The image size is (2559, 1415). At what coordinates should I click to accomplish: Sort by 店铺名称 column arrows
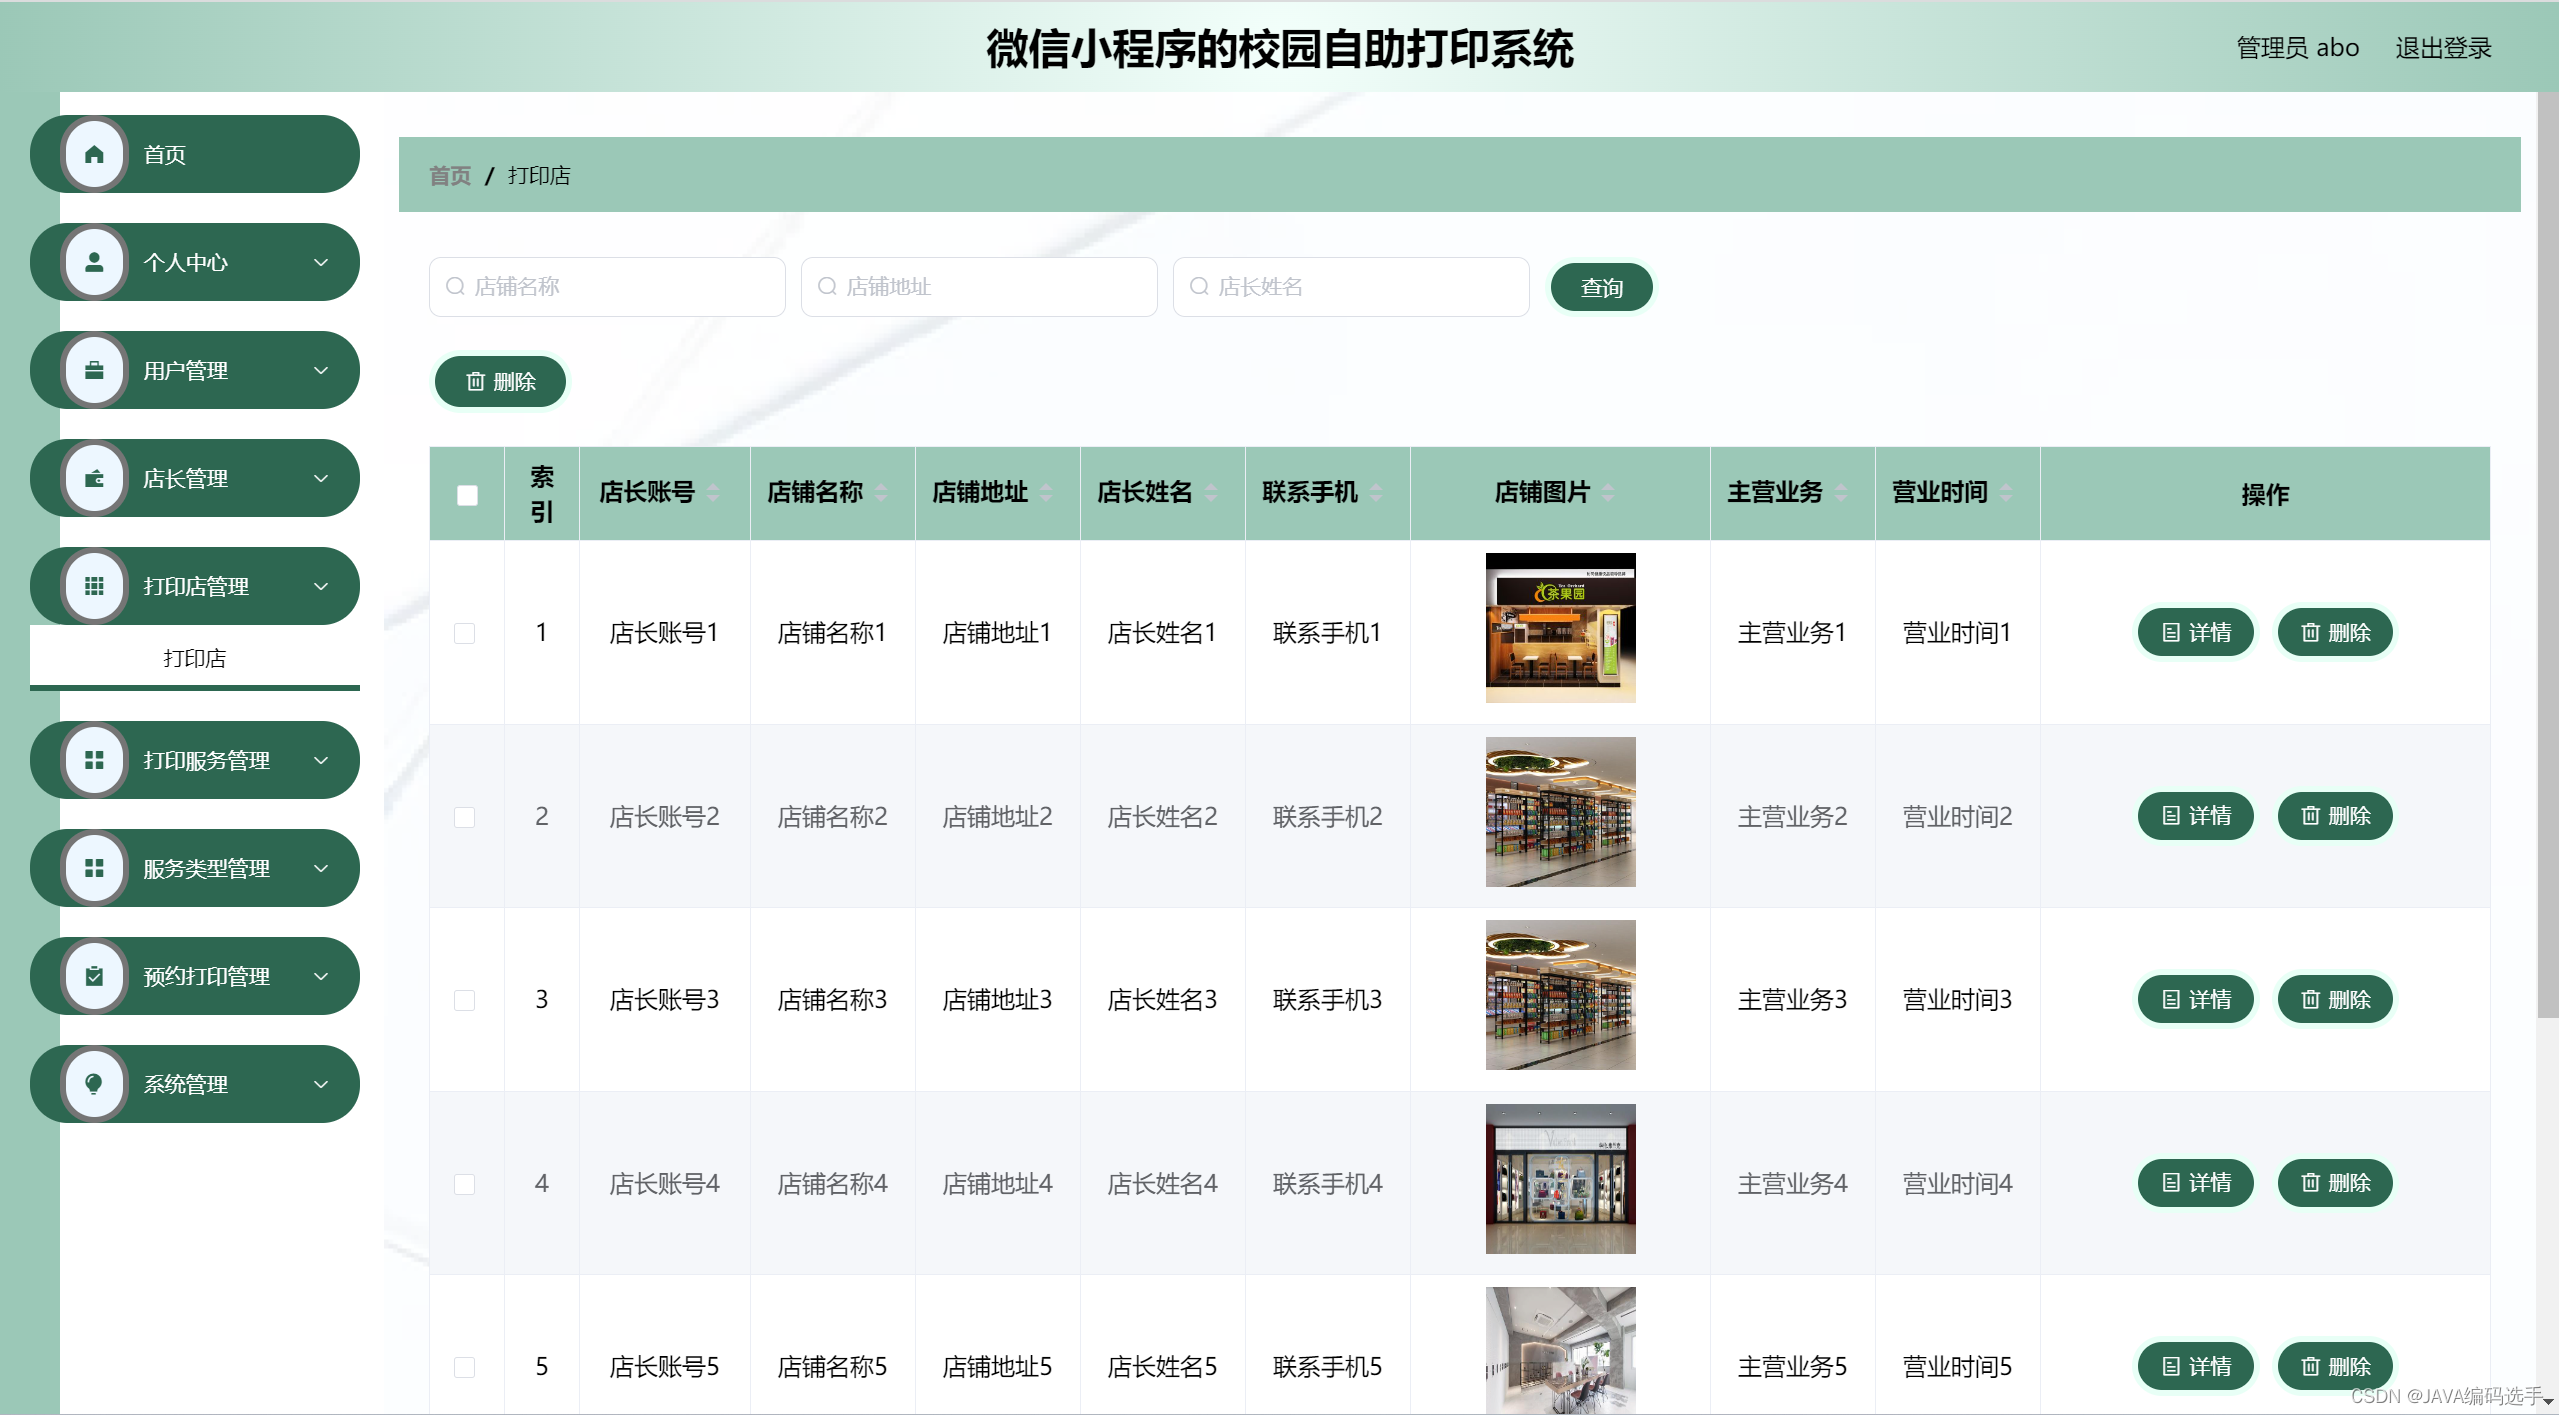coord(881,493)
